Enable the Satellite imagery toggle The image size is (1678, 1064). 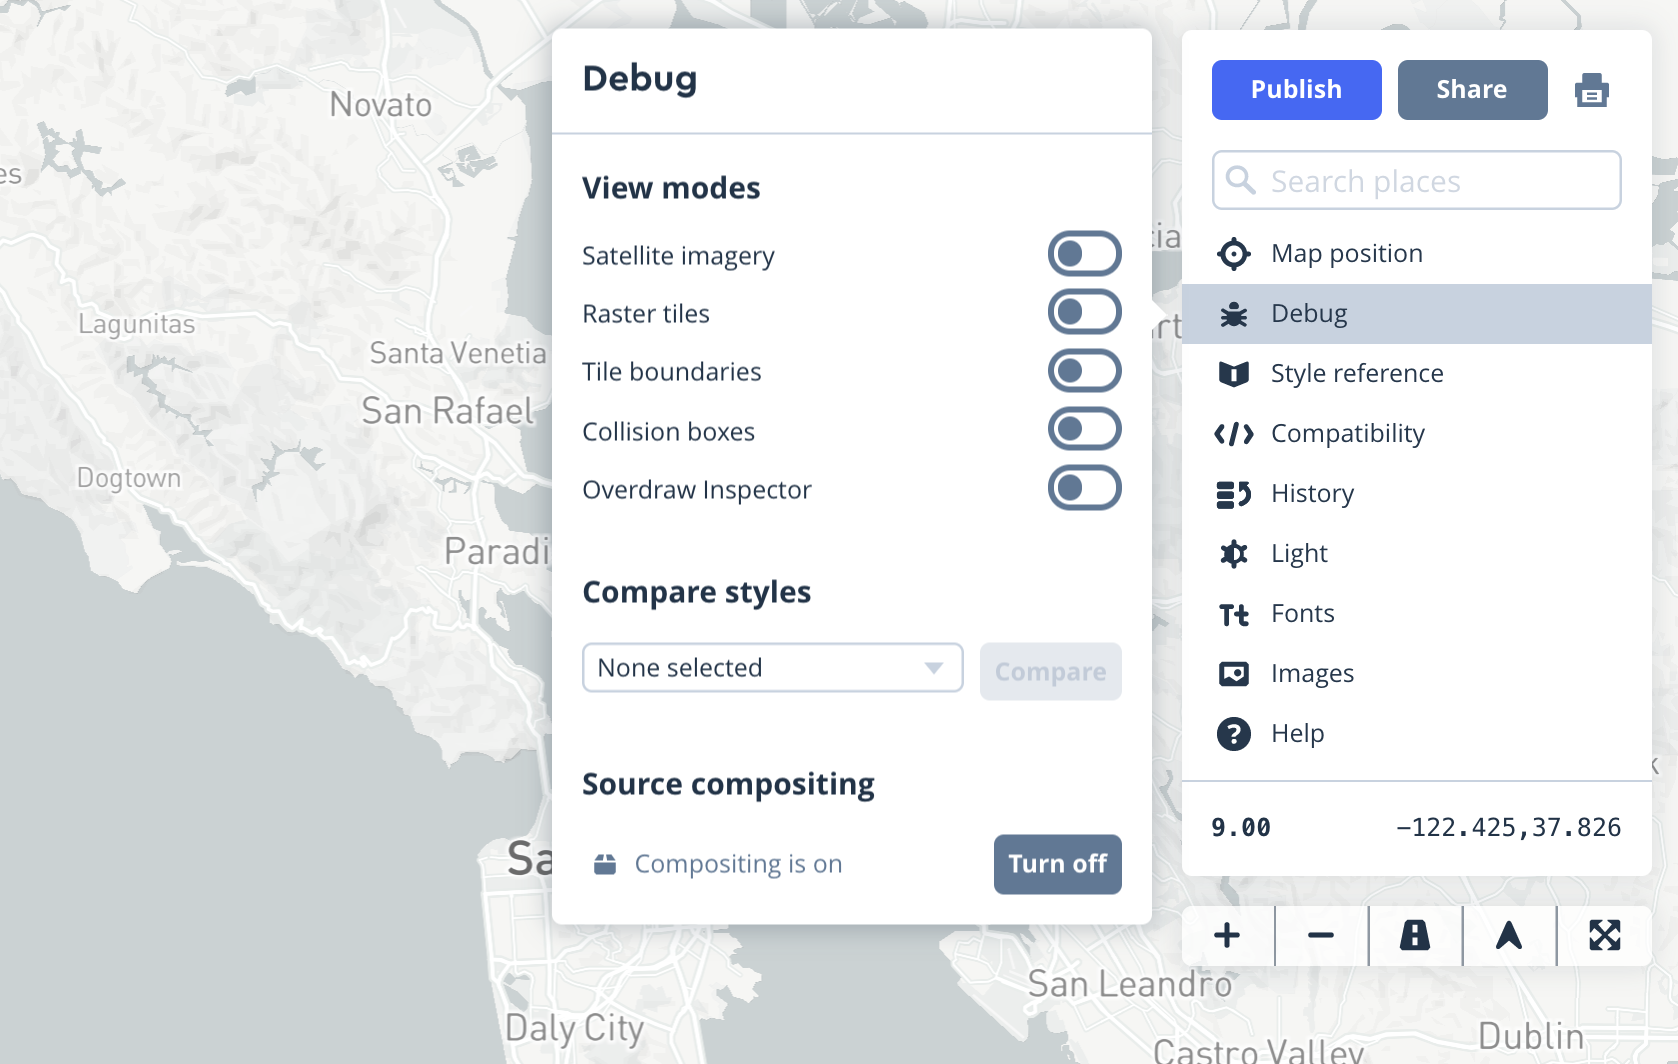tap(1084, 254)
